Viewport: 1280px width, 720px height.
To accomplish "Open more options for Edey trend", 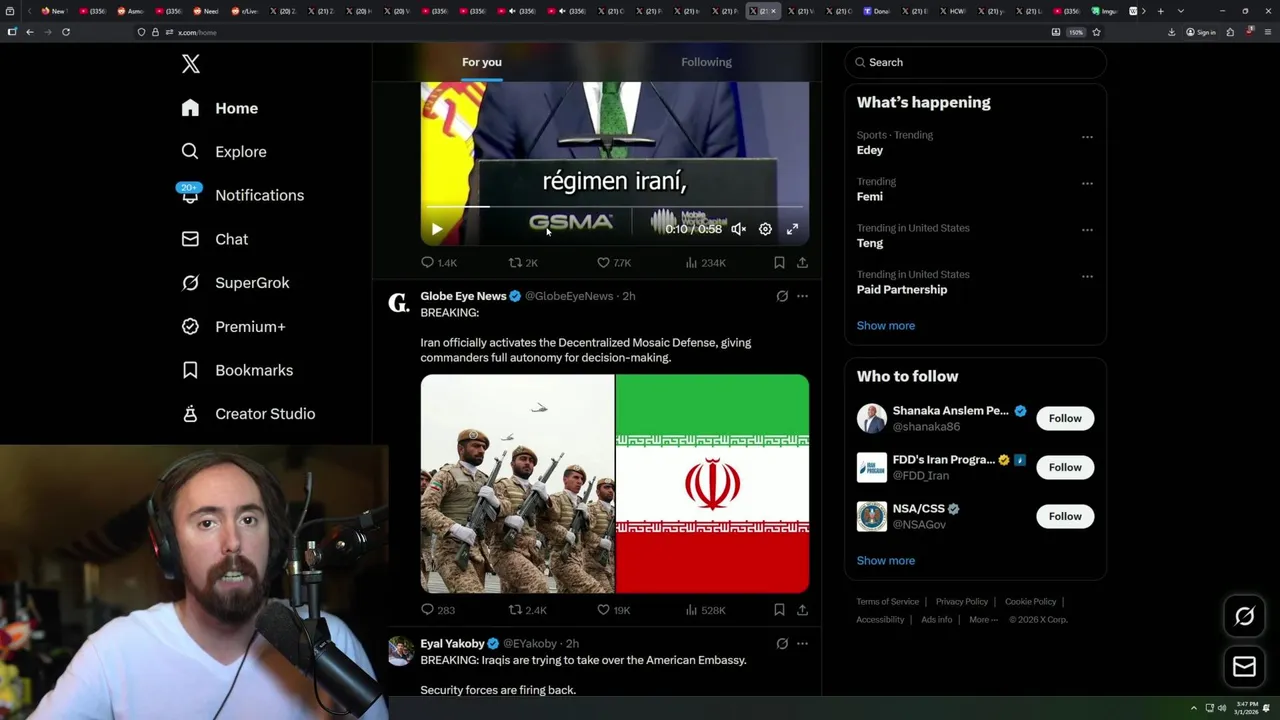I will pos(1087,137).
